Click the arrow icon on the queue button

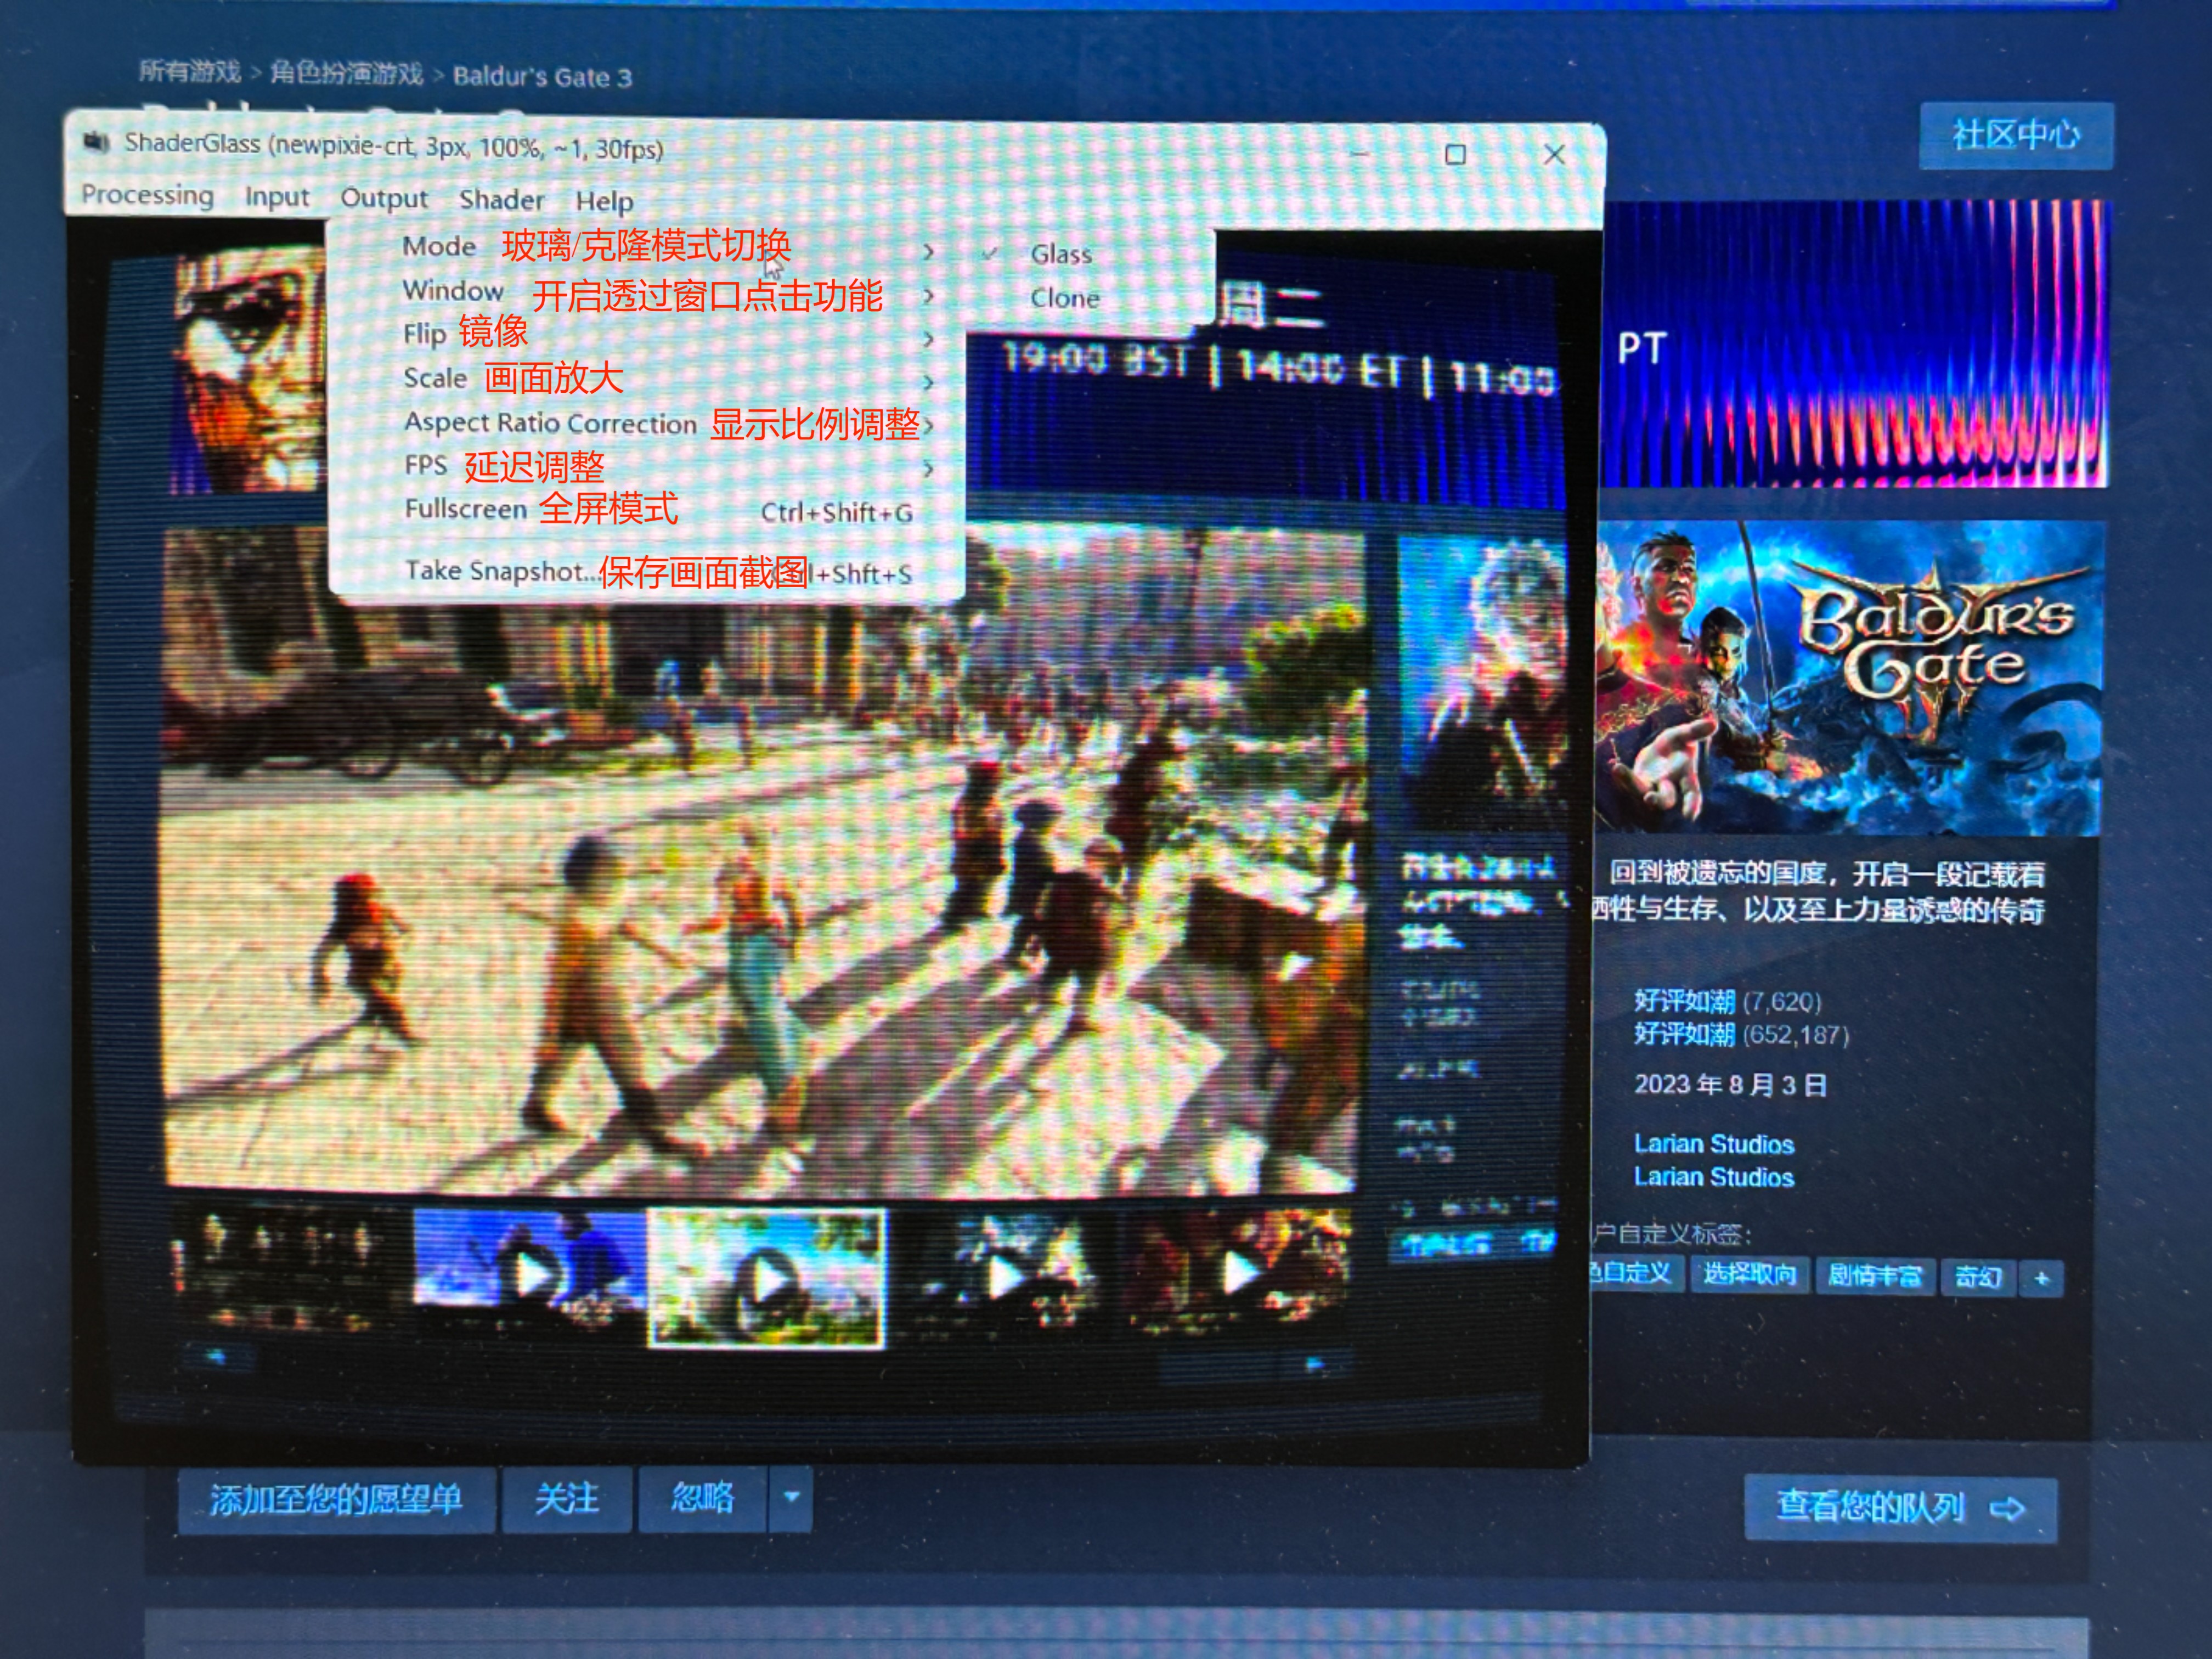2007,1508
